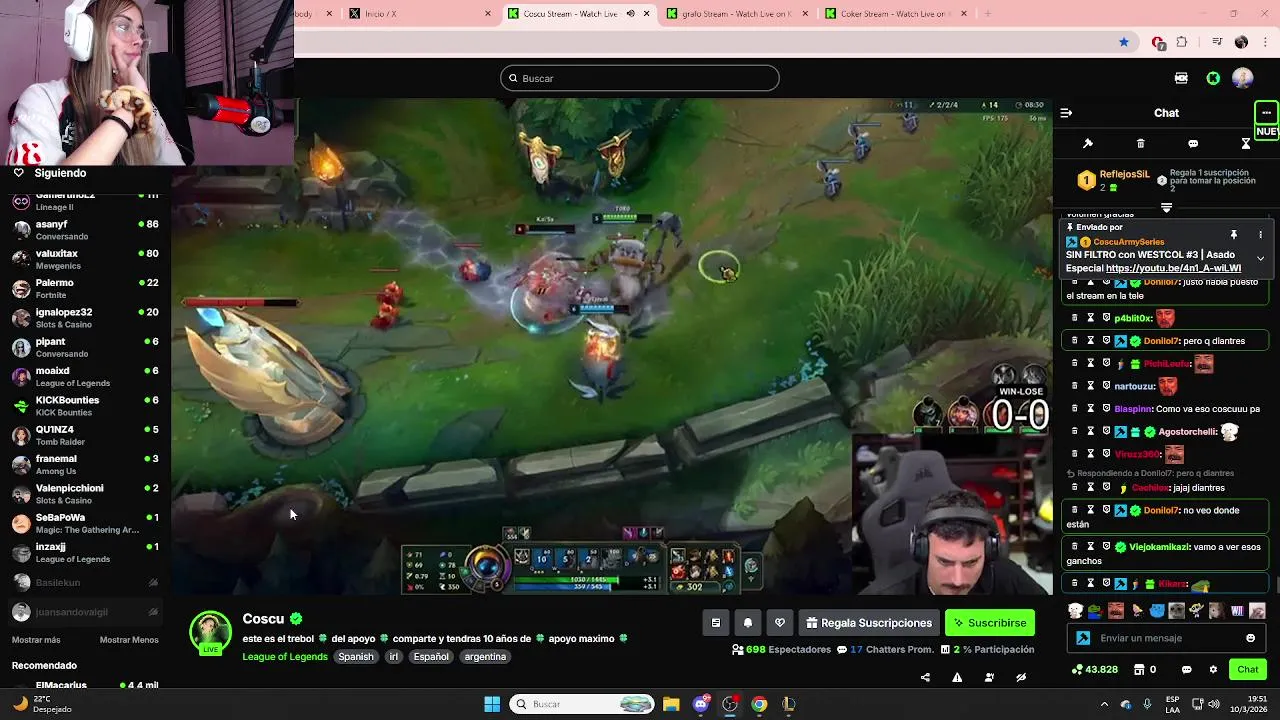Open the Kick logo icon in top bar
Image resolution: width=1280 pixels, height=720 pixels.
coord(1213,78)
